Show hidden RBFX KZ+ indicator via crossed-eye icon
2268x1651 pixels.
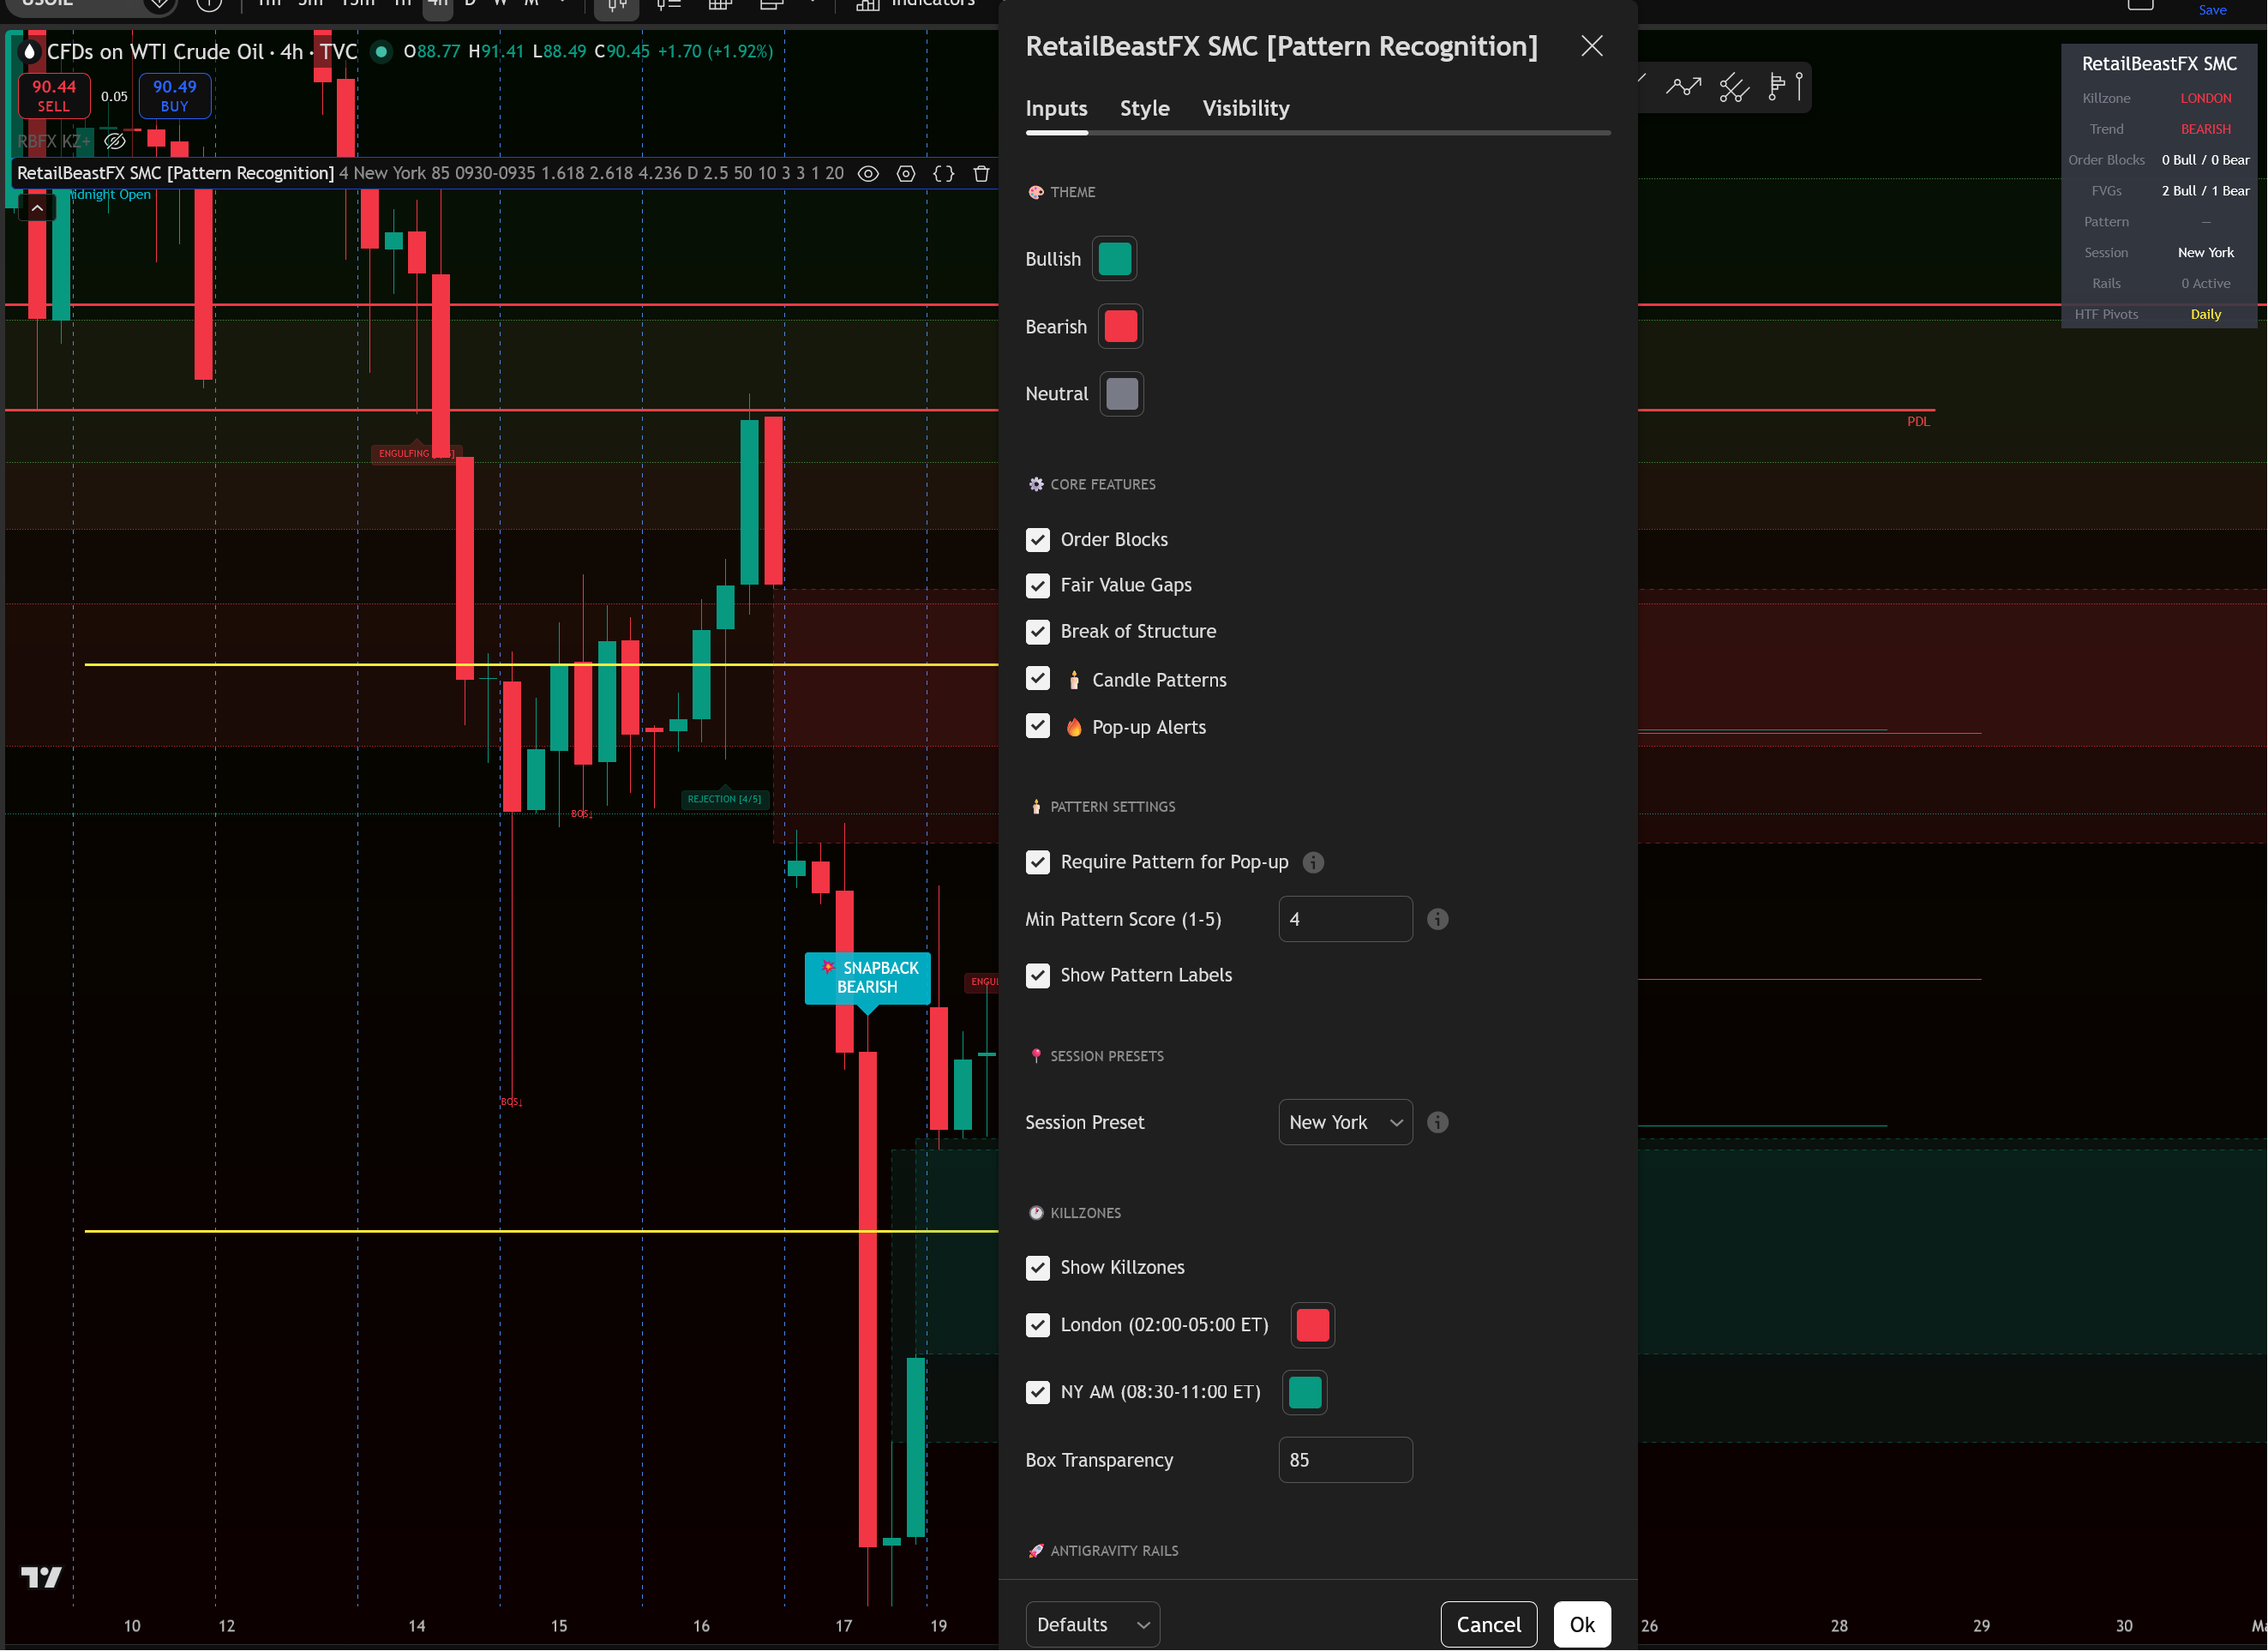click(x=115, y=141)
